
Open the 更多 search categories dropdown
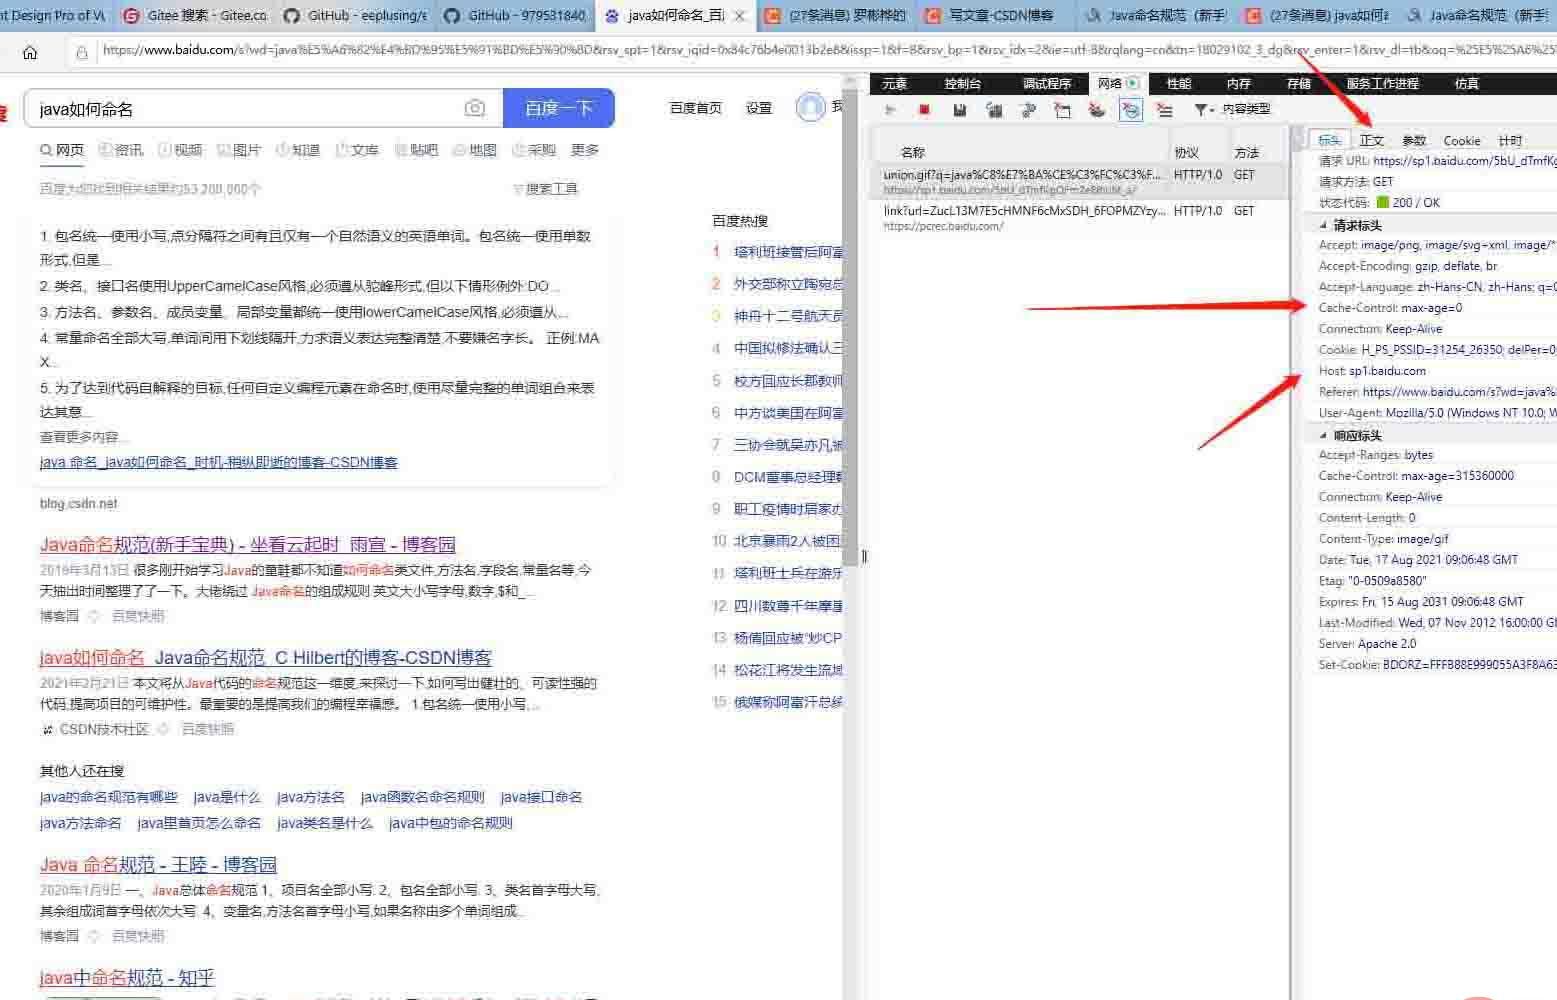pyautogui.click(x=584, y=150)
